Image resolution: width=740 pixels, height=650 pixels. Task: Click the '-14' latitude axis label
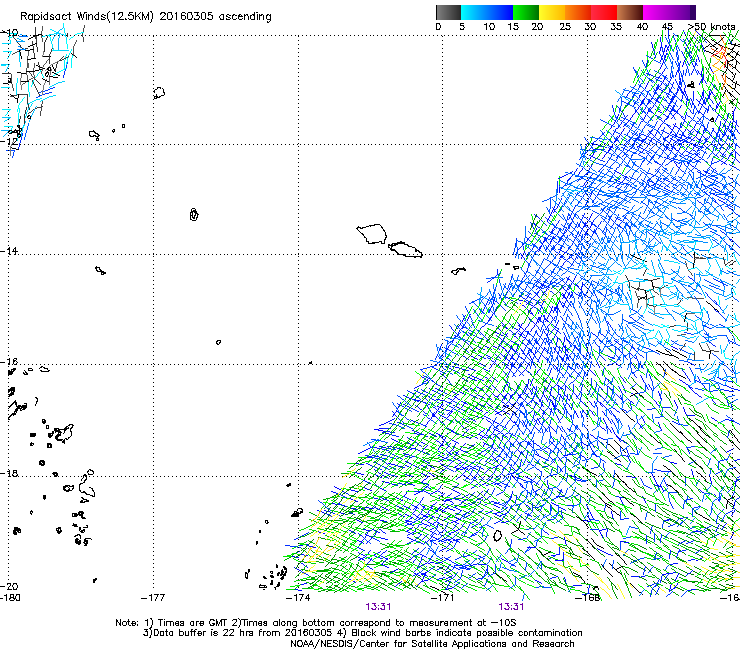click(9, 251)
